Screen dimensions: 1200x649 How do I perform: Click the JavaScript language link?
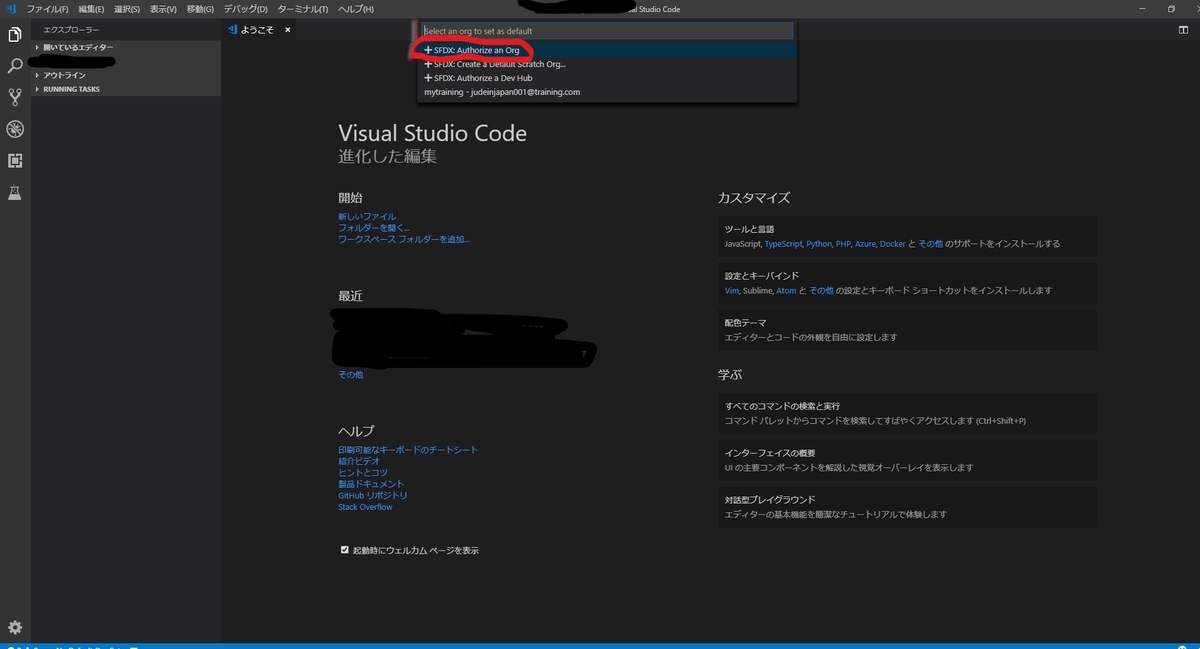tap(743, 244)
